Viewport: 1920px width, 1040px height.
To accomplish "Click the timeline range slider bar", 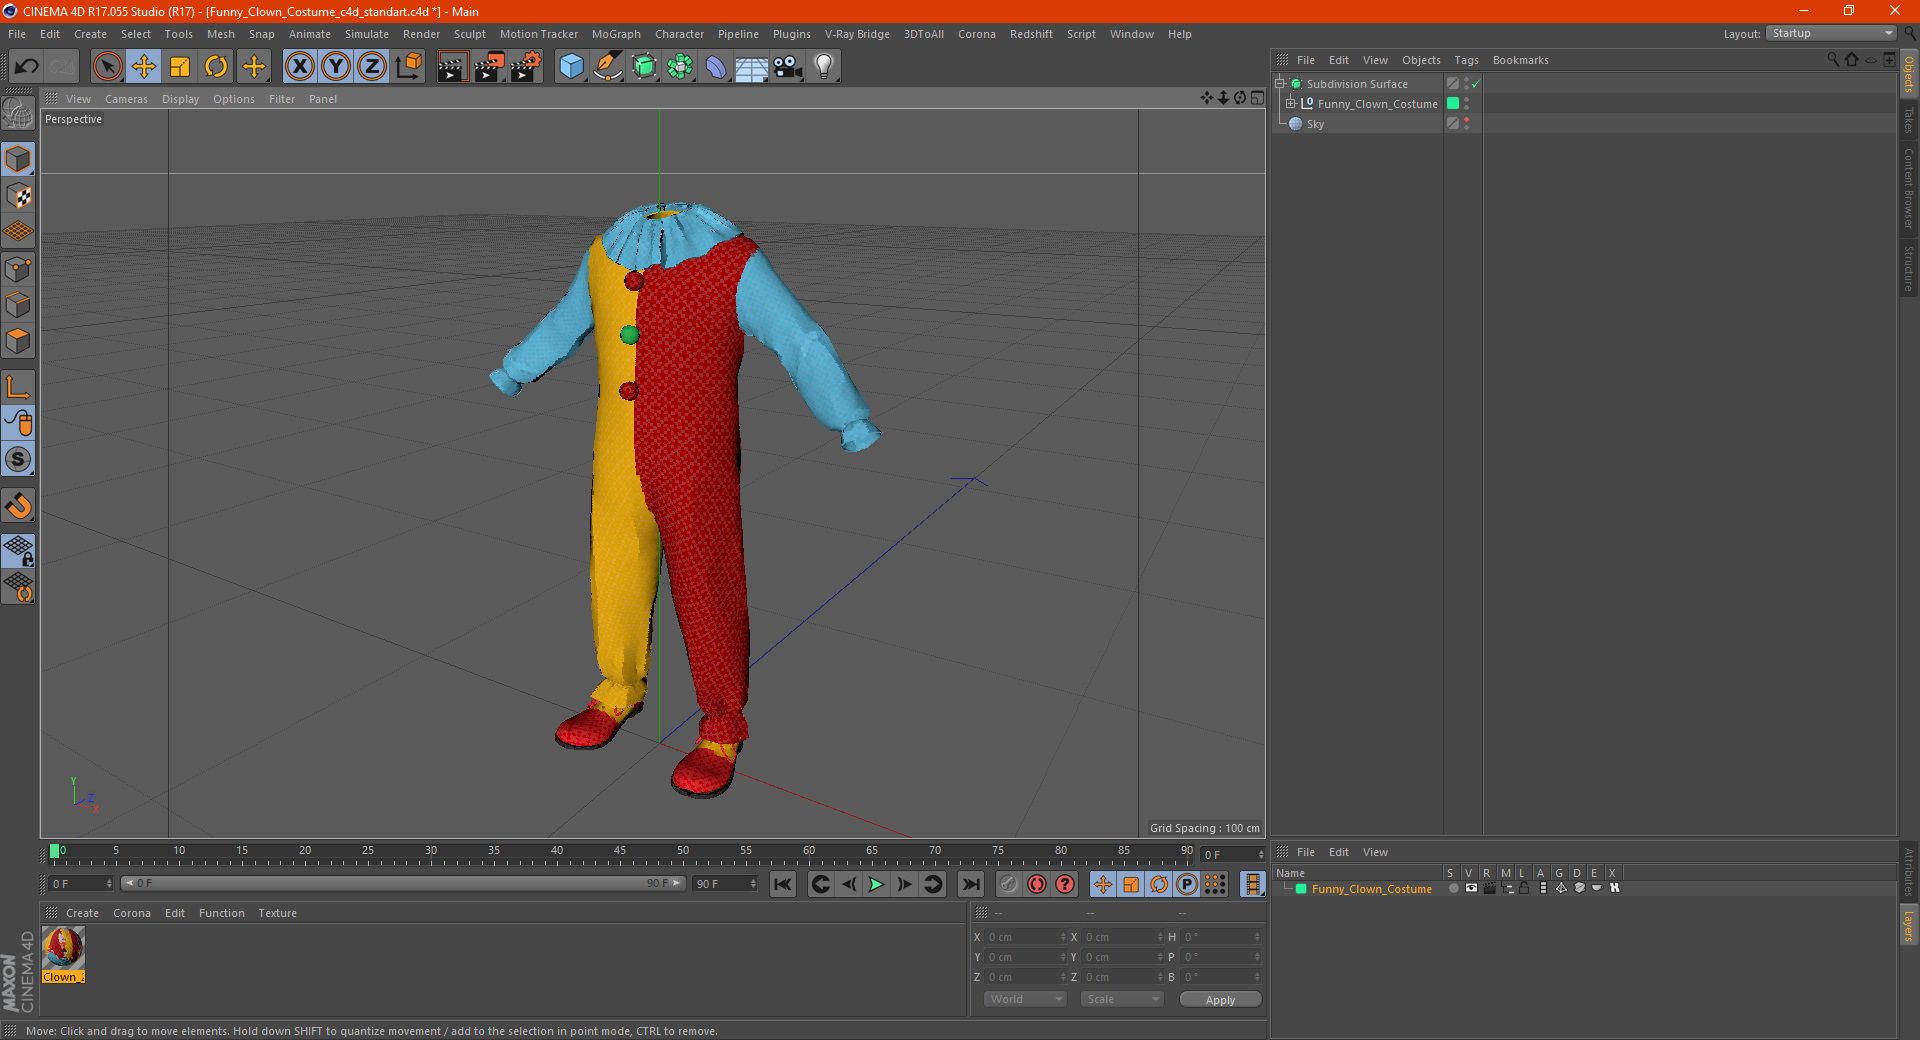I will (402, 883).
